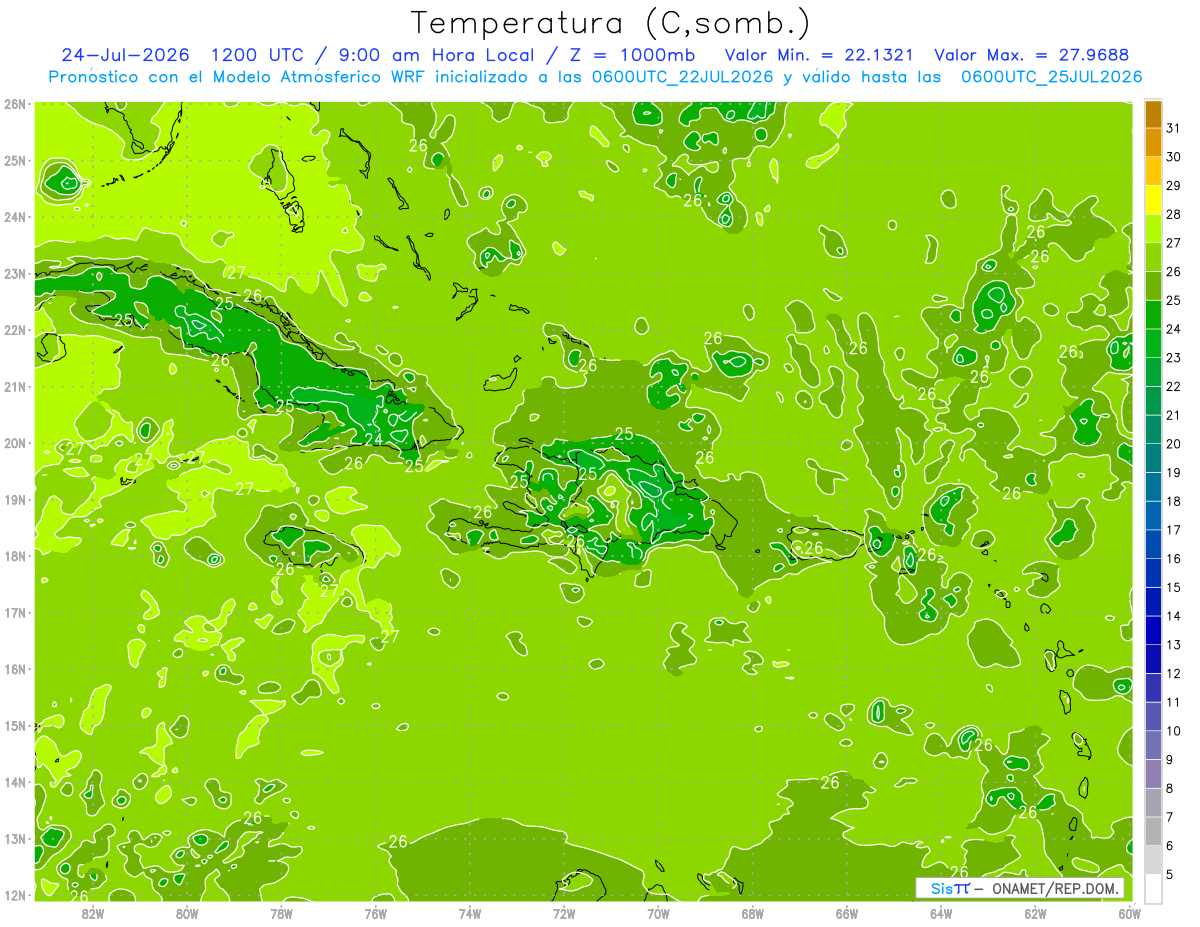This screenshot has width=1200, height=927.
Task: Click the color scale label "15"
Action: 1173,587
